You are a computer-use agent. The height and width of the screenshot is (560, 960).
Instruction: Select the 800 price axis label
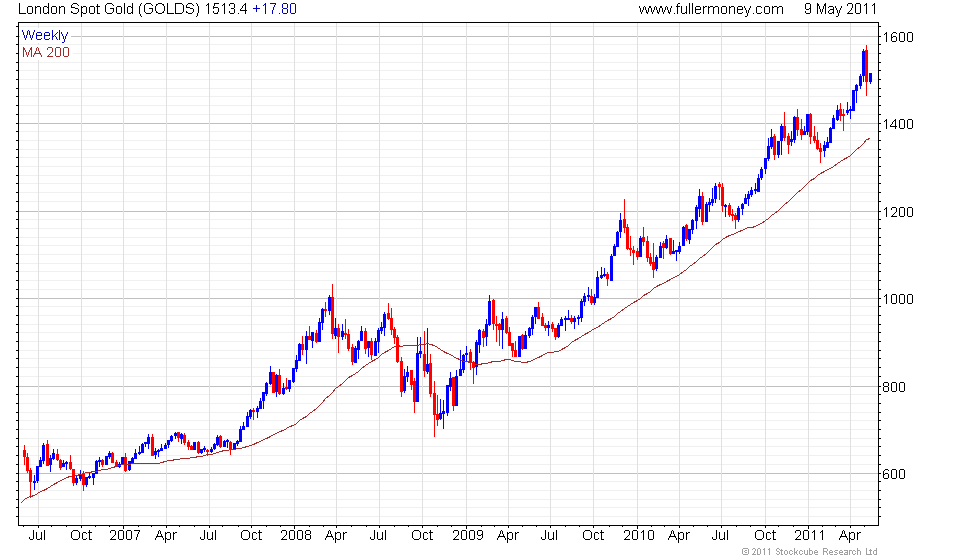tap(894, 387)
